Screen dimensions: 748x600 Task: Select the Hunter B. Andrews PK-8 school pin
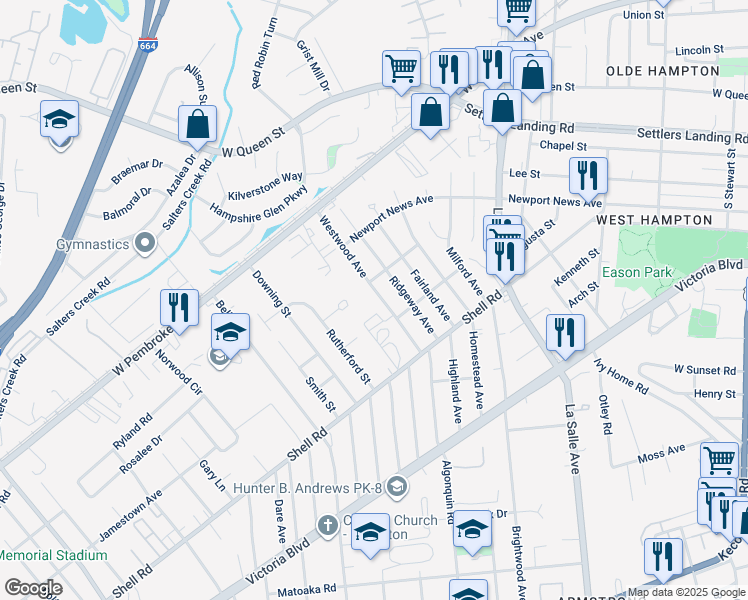(397, 487)
